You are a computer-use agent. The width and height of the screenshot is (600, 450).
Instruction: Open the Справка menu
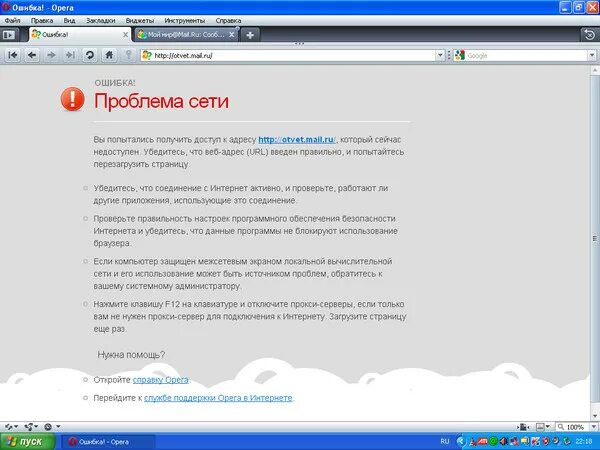point(228,21)
